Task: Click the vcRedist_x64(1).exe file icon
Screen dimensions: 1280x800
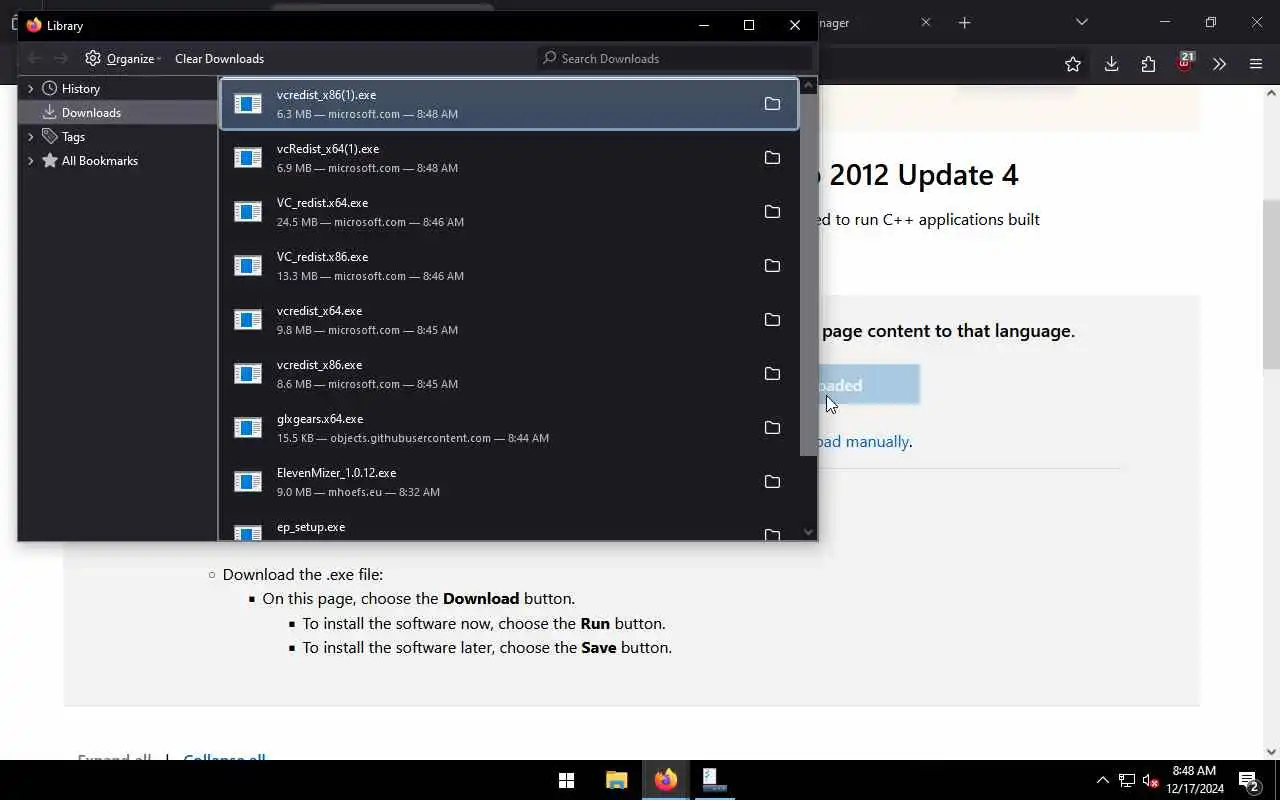Action: click(248, 158)
